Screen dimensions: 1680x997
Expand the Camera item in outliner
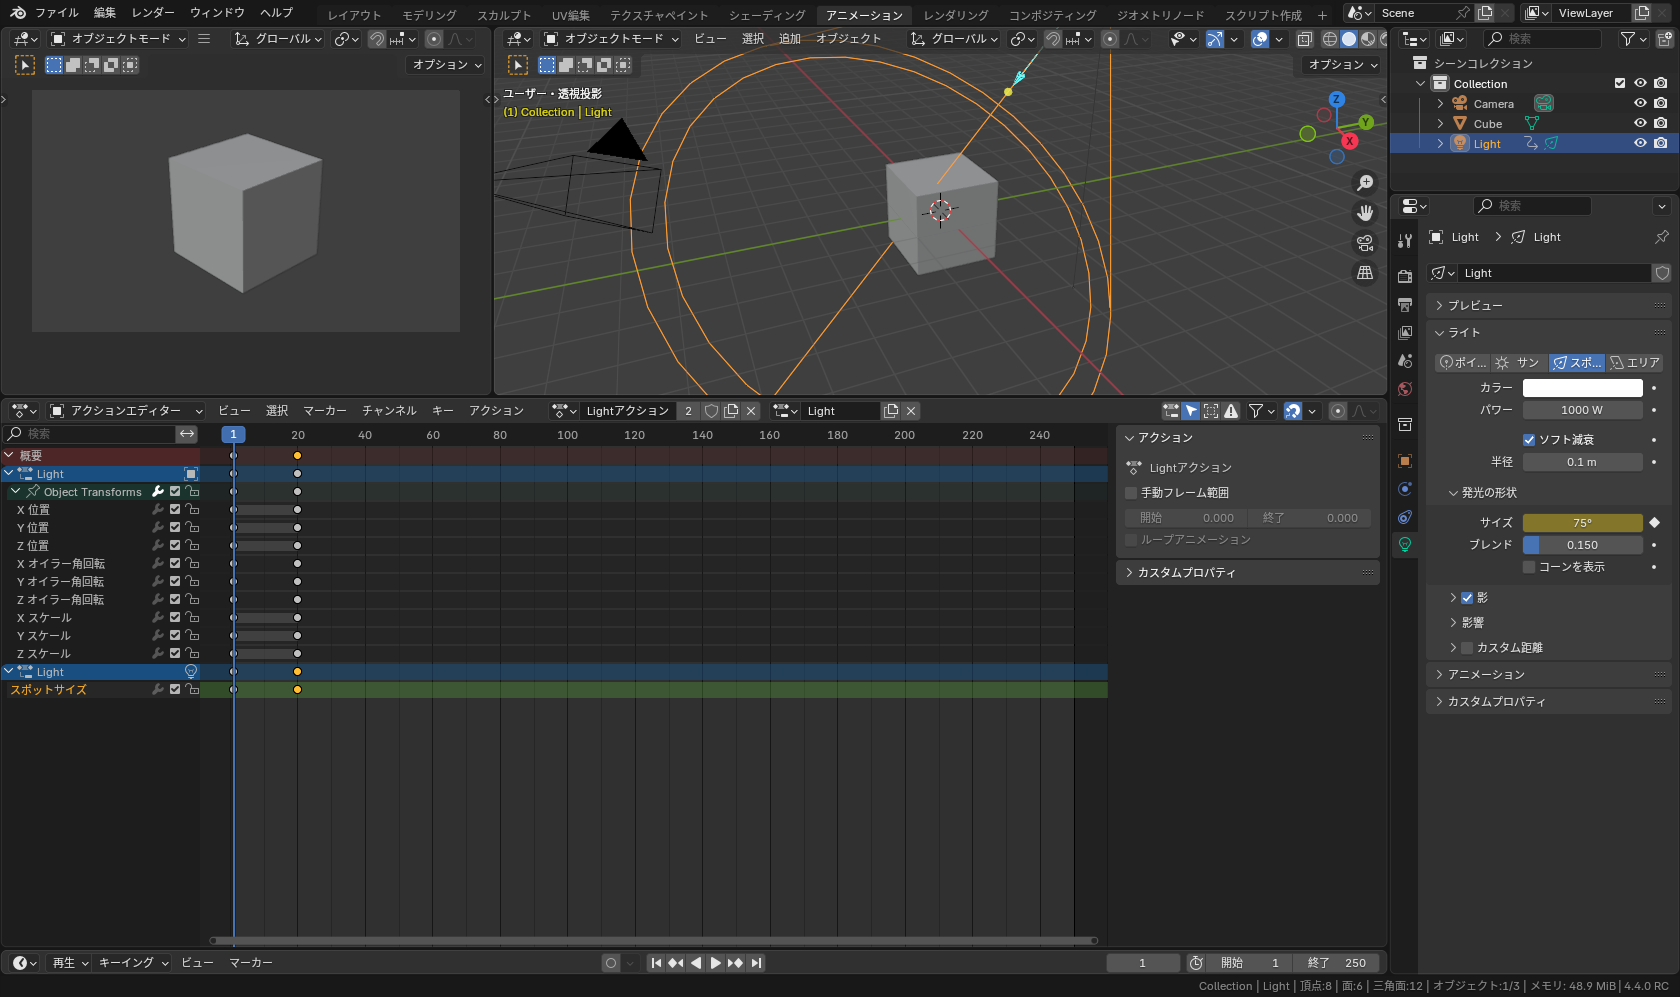click(1440, 104)
